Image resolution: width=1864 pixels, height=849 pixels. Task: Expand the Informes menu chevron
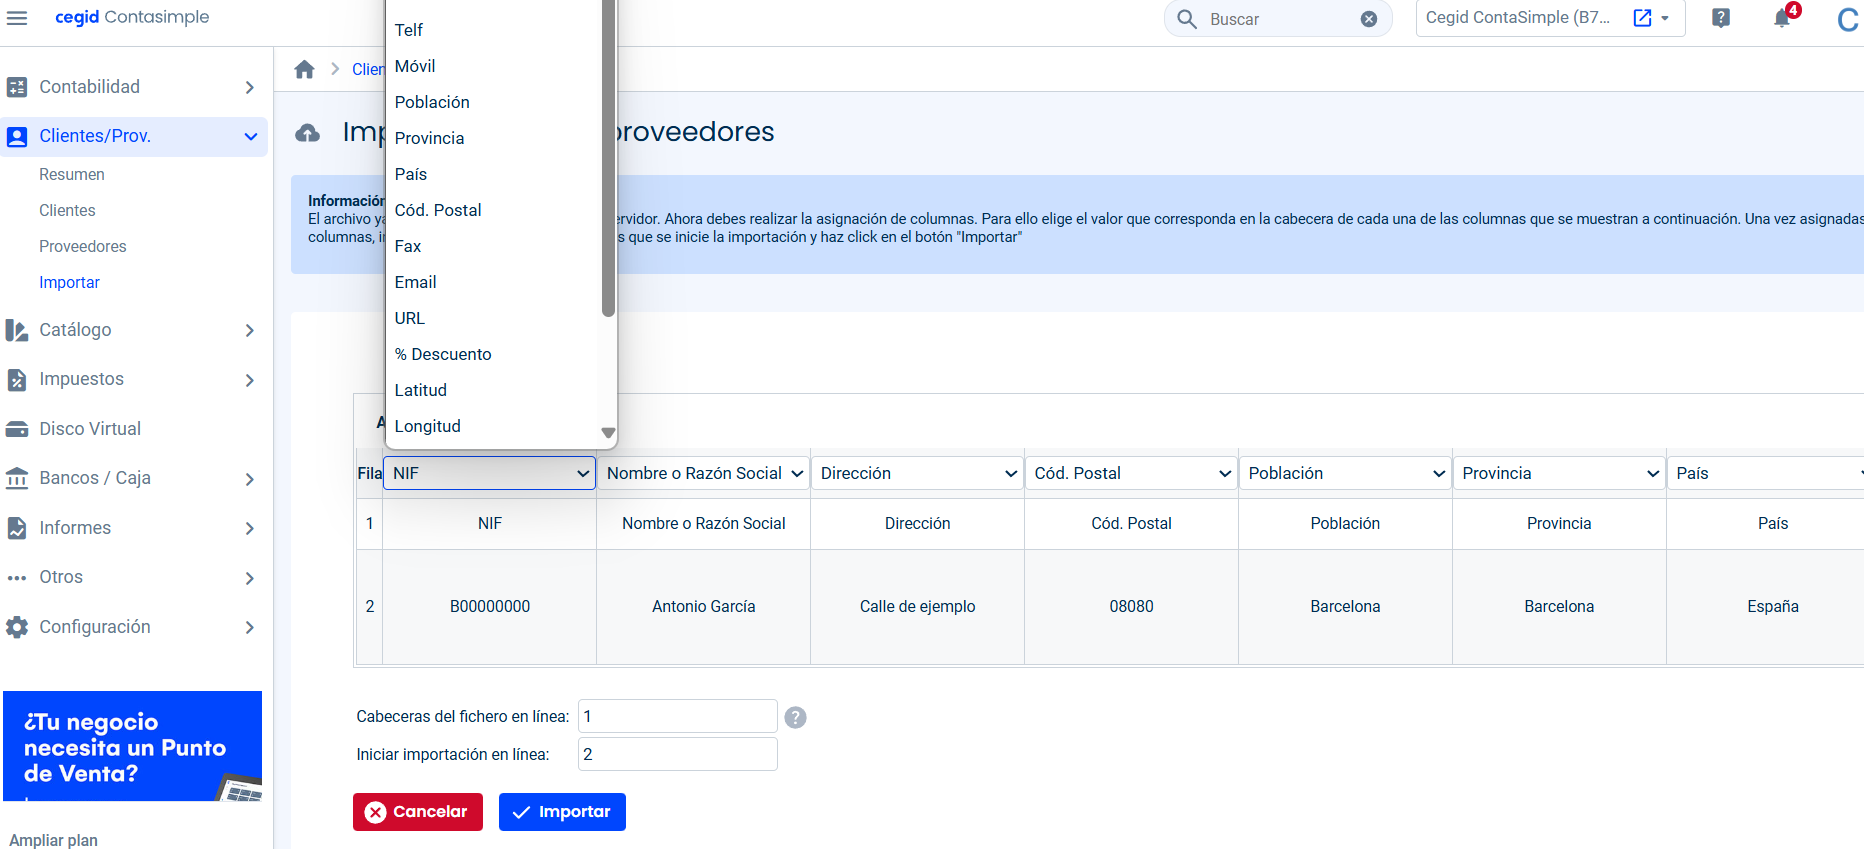[x=250, y=528]
